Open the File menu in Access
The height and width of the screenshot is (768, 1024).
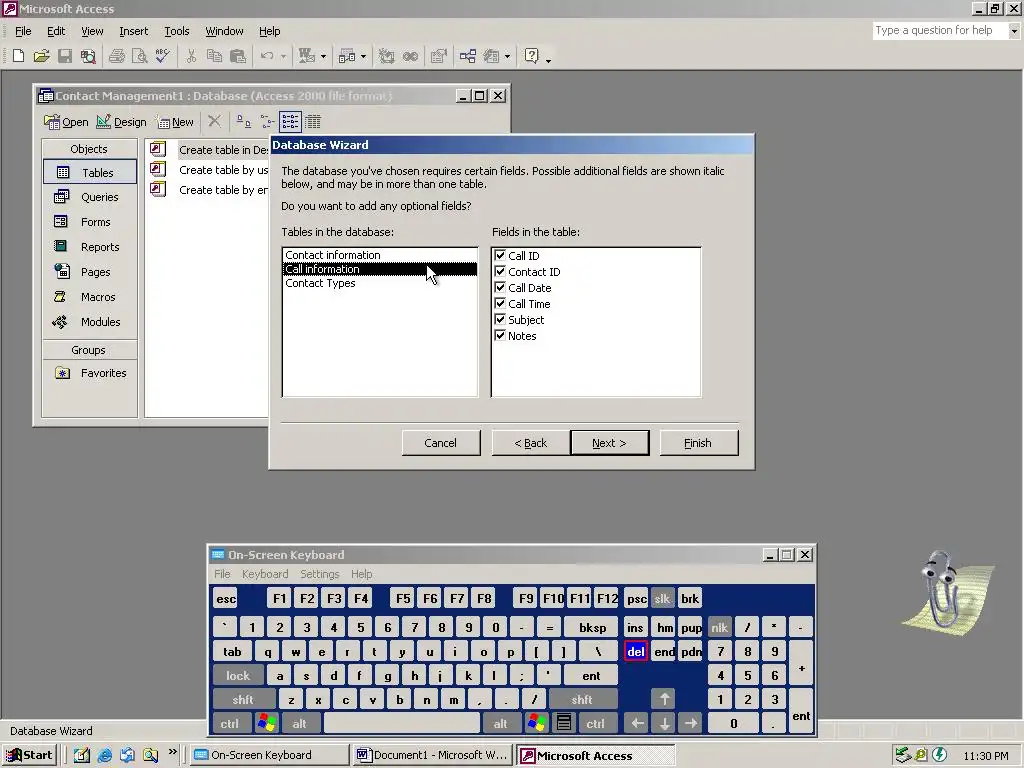pos(23,31)
